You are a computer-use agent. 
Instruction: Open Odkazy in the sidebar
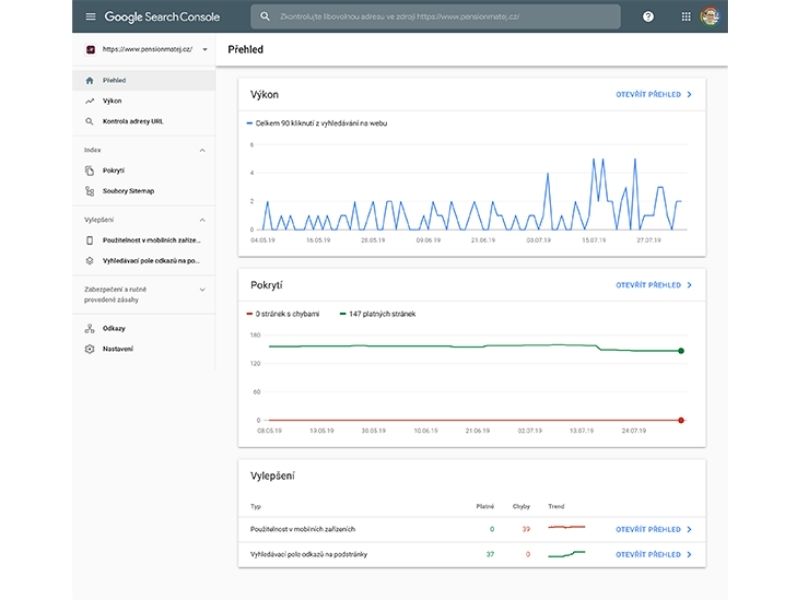[144, 329]
